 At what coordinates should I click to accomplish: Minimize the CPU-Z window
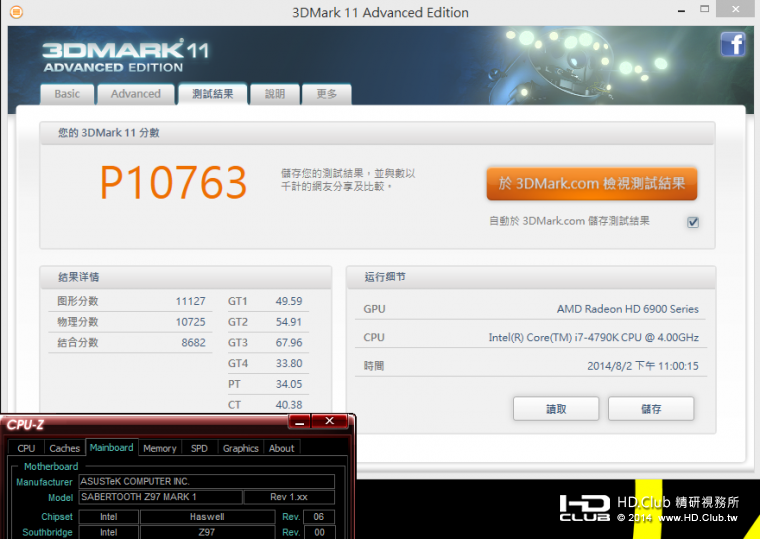click(300, 422)
